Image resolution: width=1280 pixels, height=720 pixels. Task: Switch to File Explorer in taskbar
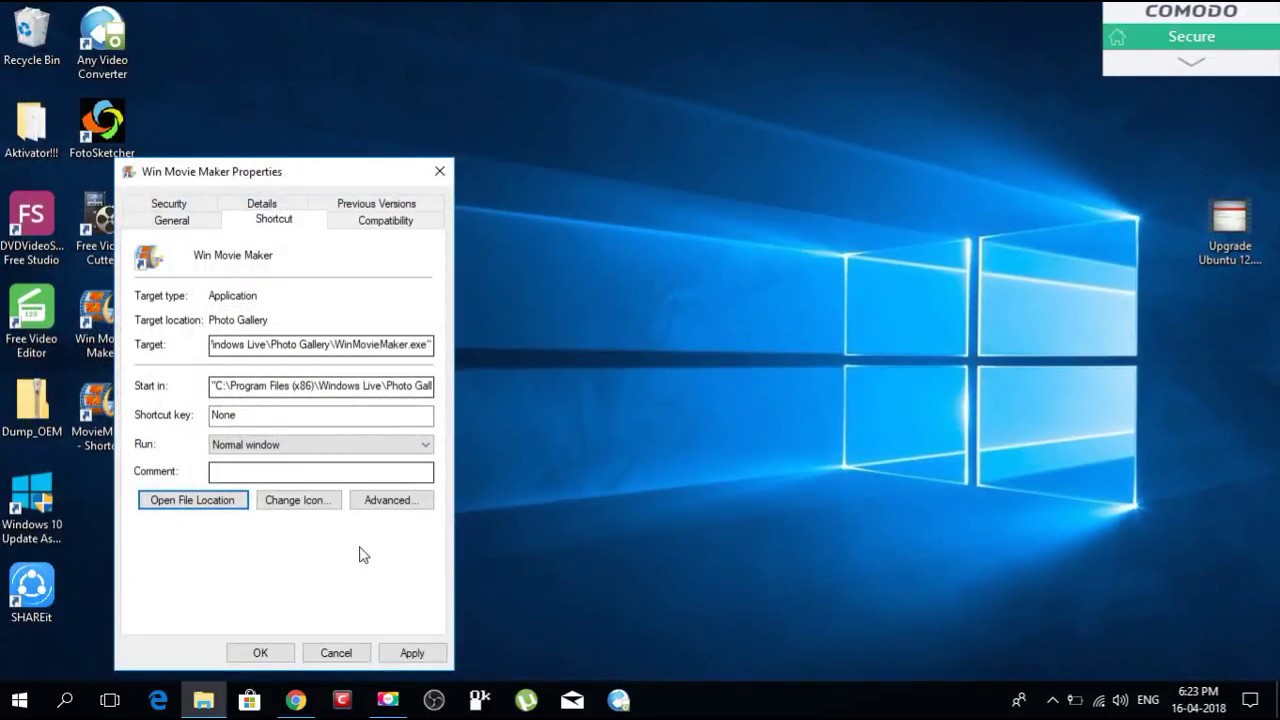[204, 700]
